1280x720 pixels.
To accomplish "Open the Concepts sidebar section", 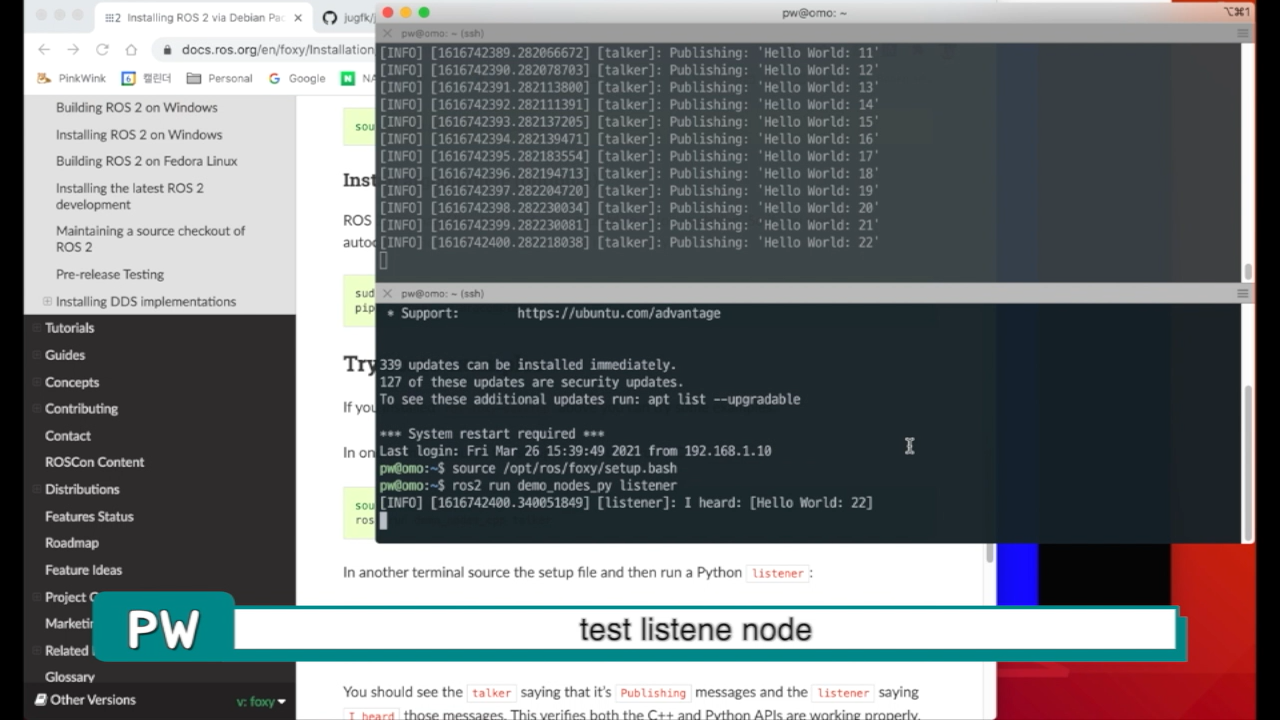I will coord(72,382).
